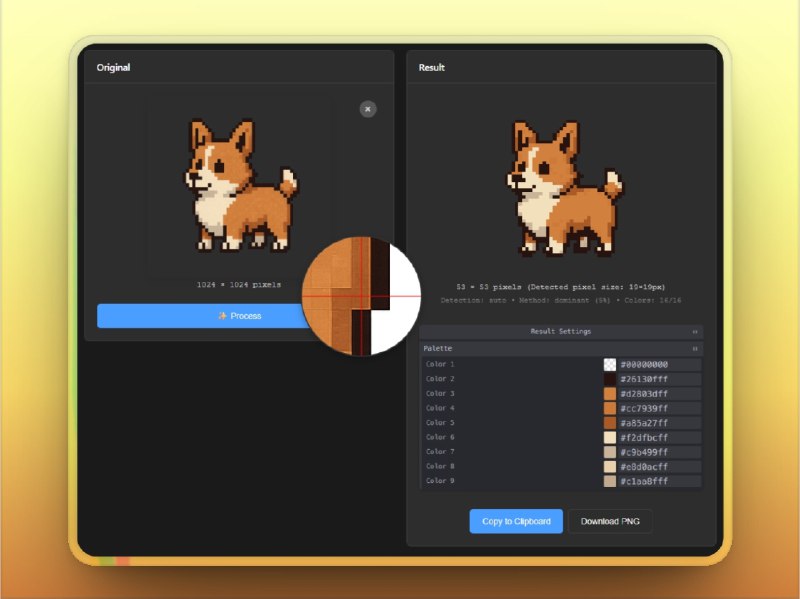Choose the Color 8 swatch
This screenshot has width=800, height=599.
610,467
